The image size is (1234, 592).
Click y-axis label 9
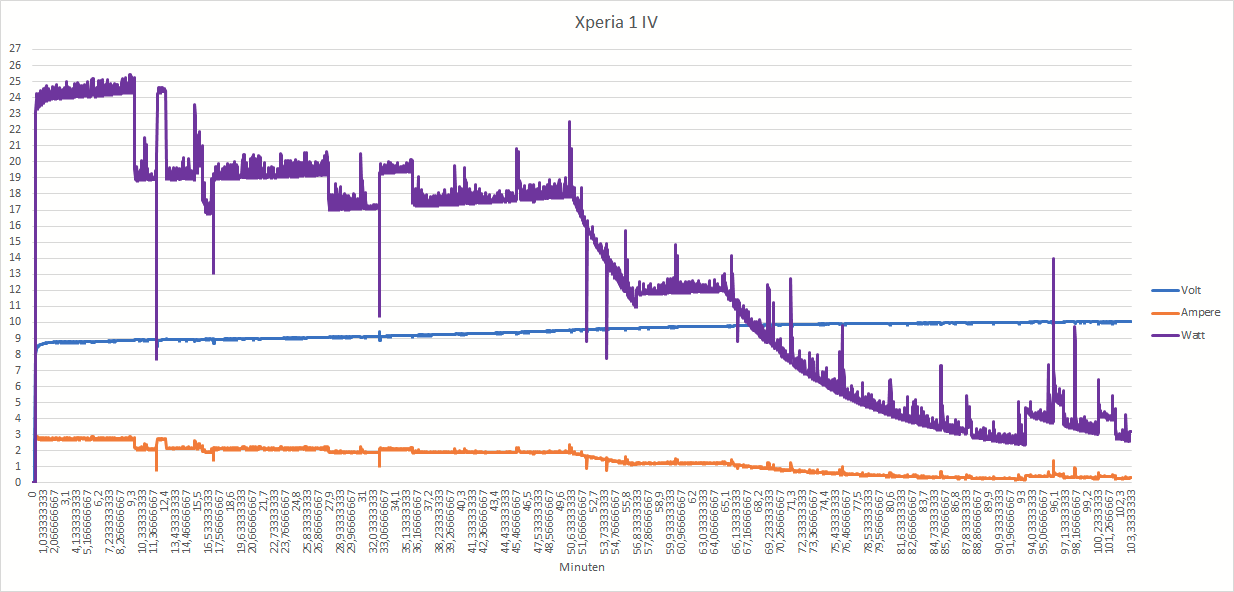point(17,337)
